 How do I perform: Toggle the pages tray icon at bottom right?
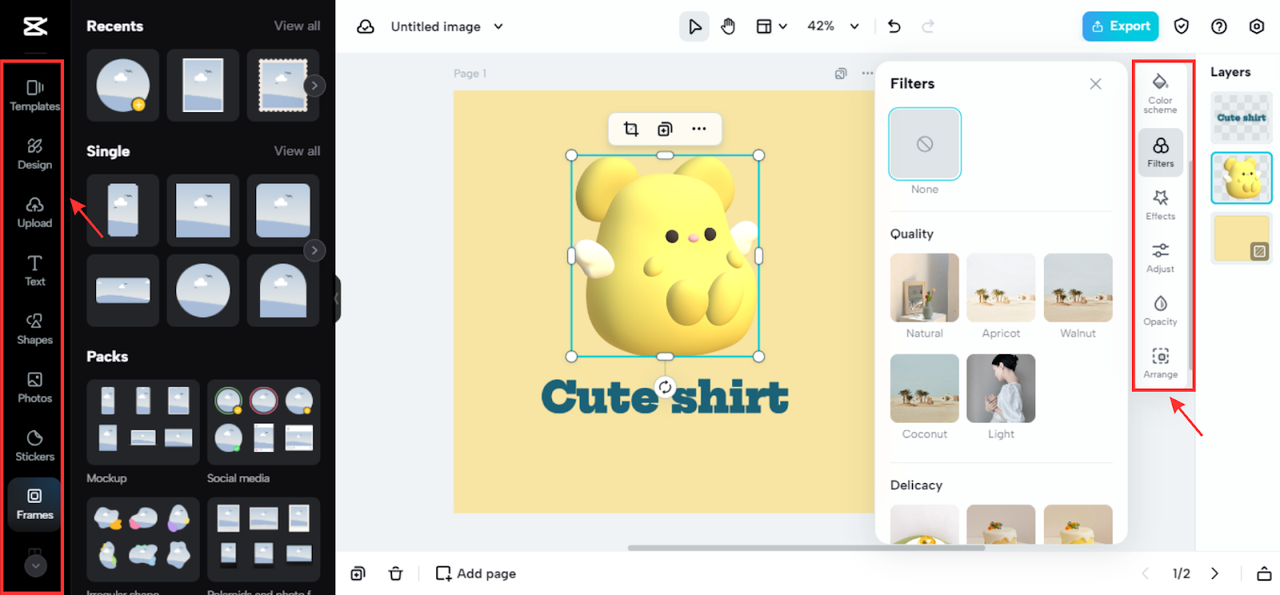click(x=1262, y=574)
